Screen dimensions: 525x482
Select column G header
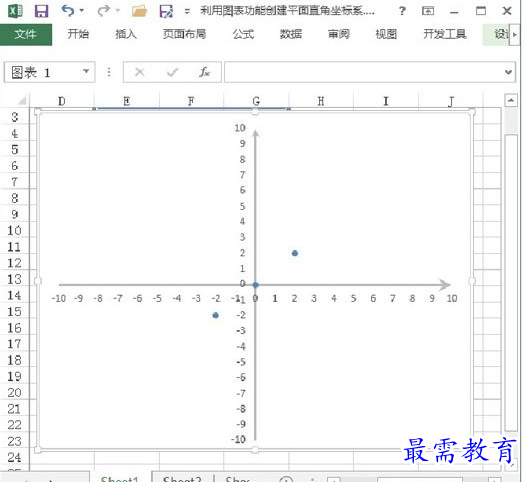point(256,101)
